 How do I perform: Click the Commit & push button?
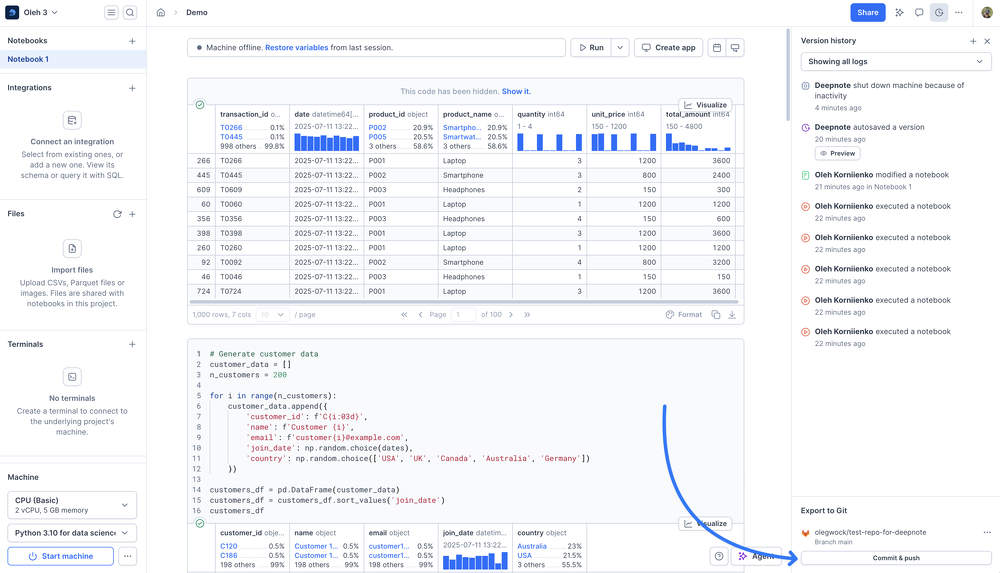click(x=896, y=558)
